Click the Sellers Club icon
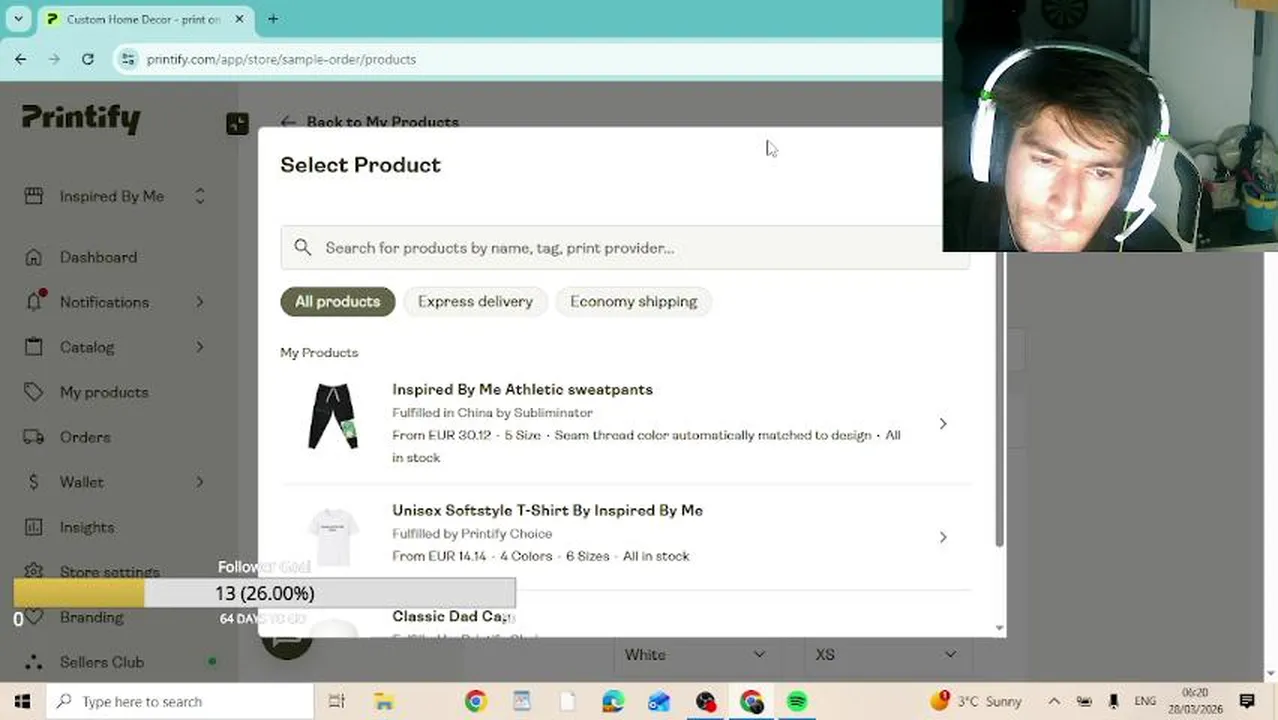 point(34,662)
